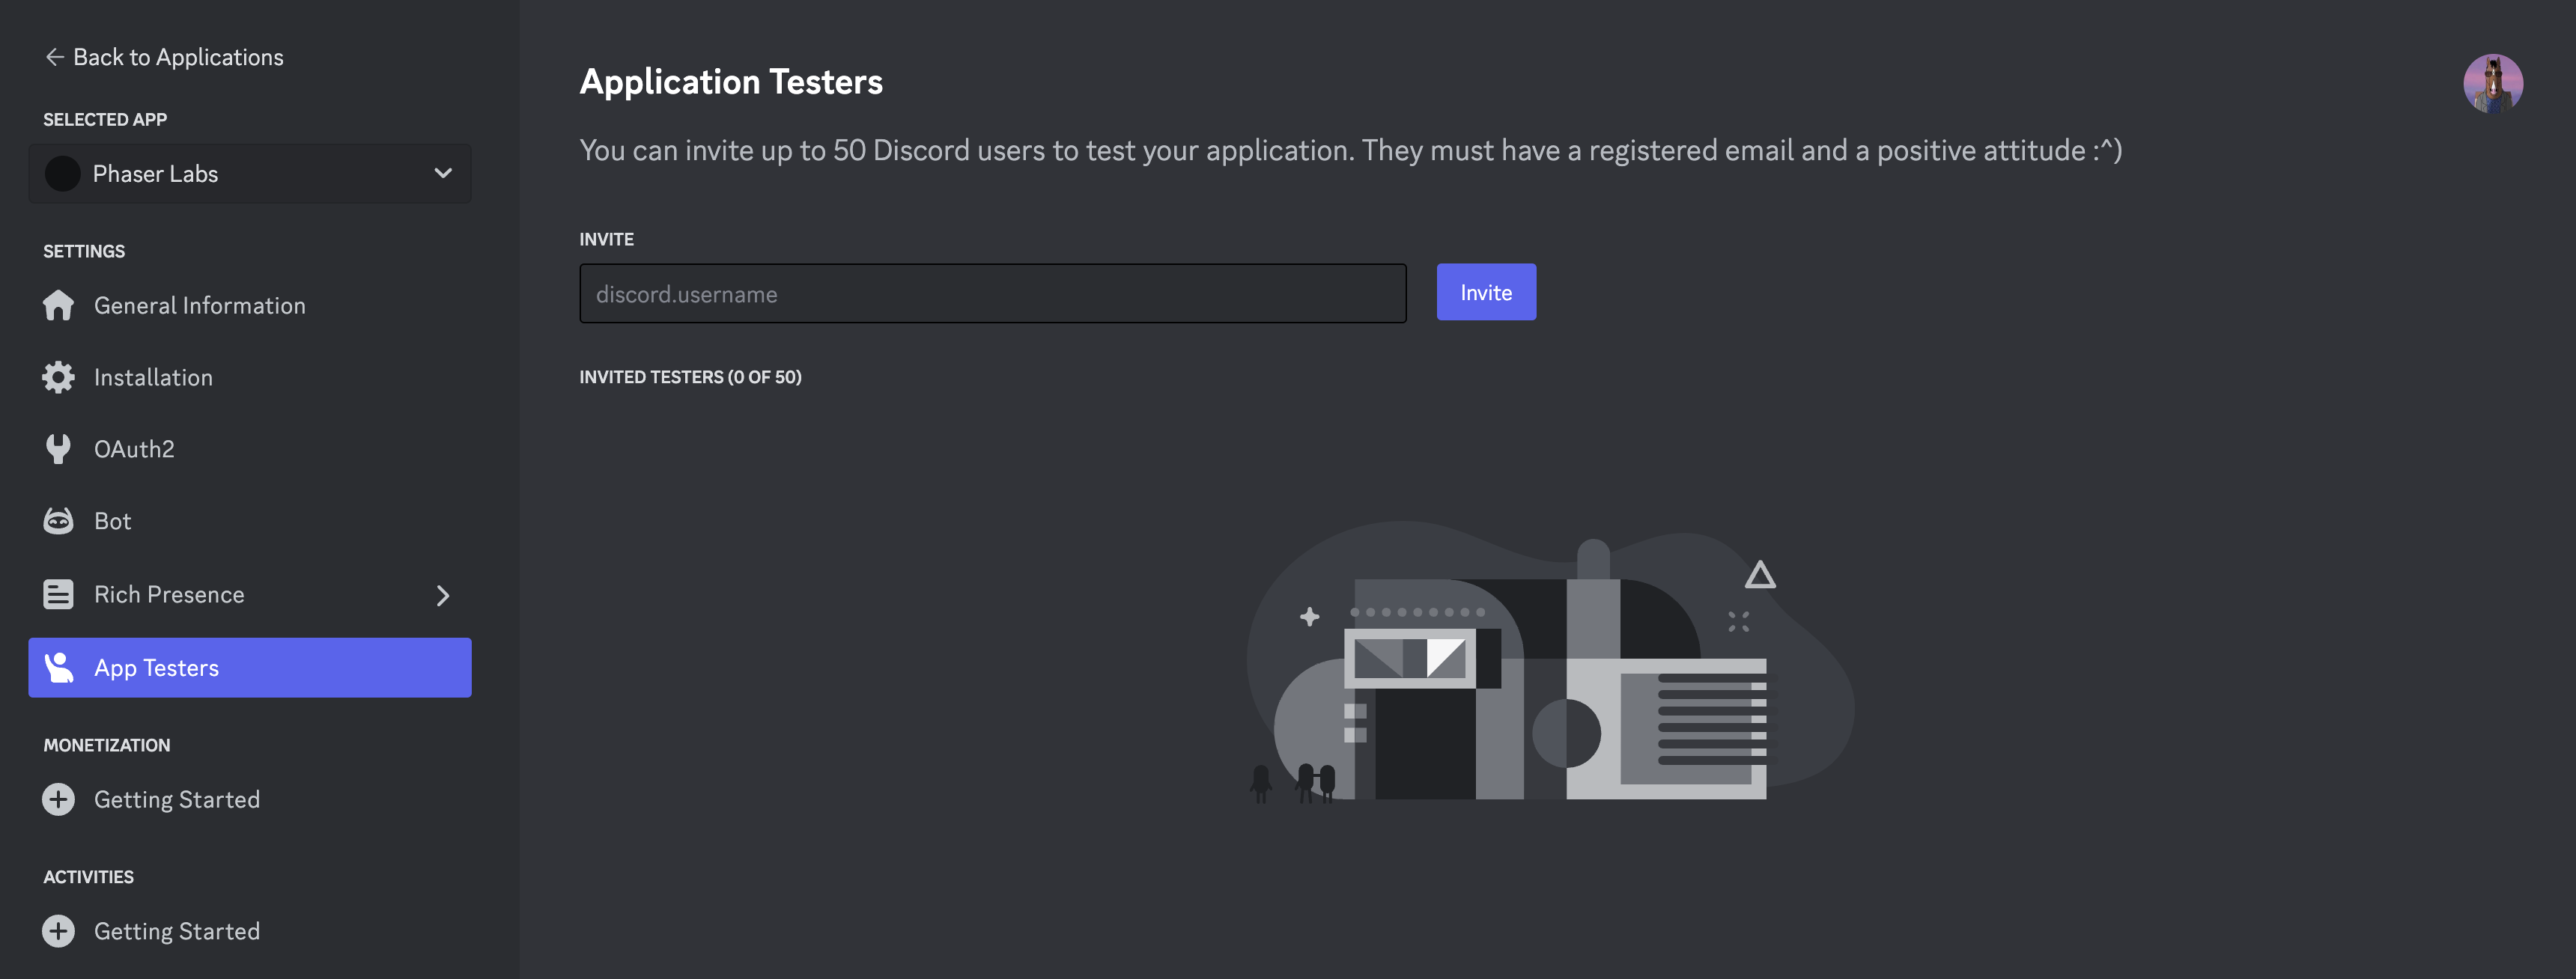Focus the discord.username invite field
The width and height of the screenshot is (2576, 979).
pos(993,293)
